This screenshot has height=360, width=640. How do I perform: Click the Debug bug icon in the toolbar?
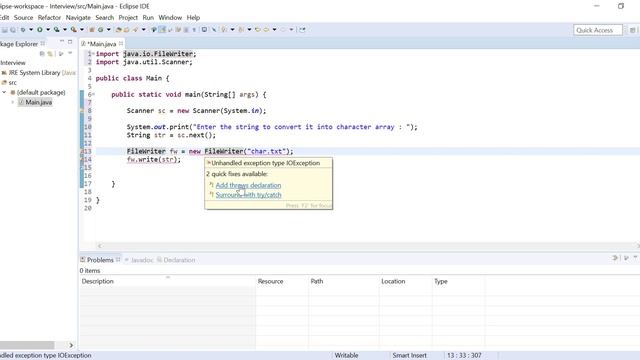tap(23, 30)
